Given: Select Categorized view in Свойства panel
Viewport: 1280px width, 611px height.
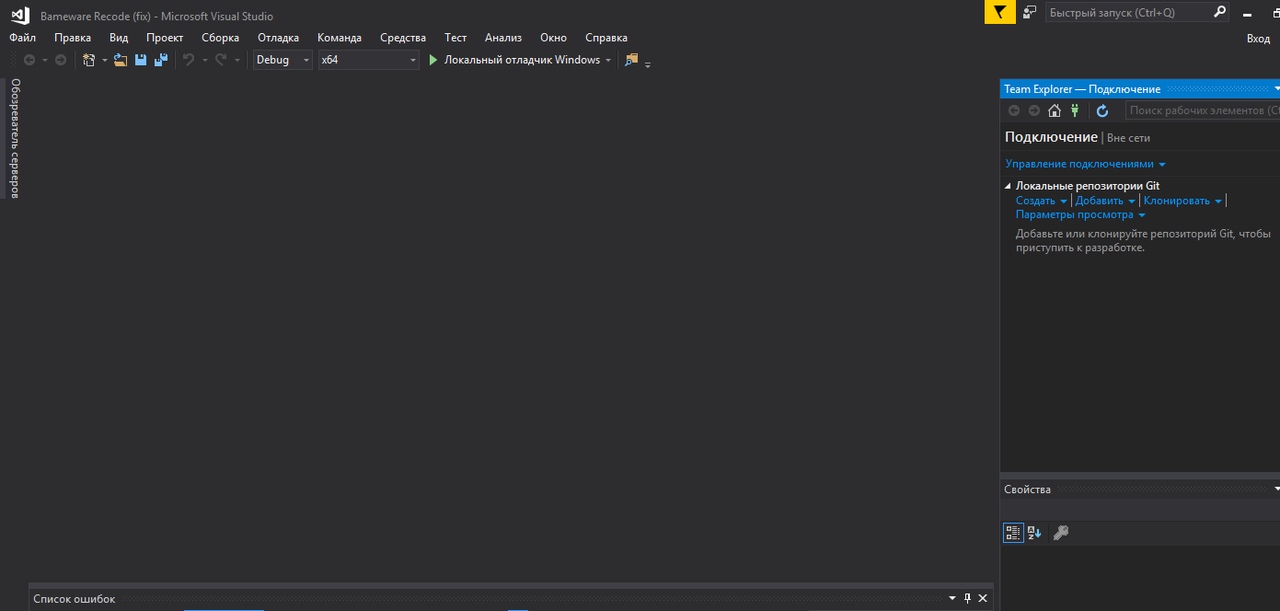Looking at the screenshot, I should 1013,533.
